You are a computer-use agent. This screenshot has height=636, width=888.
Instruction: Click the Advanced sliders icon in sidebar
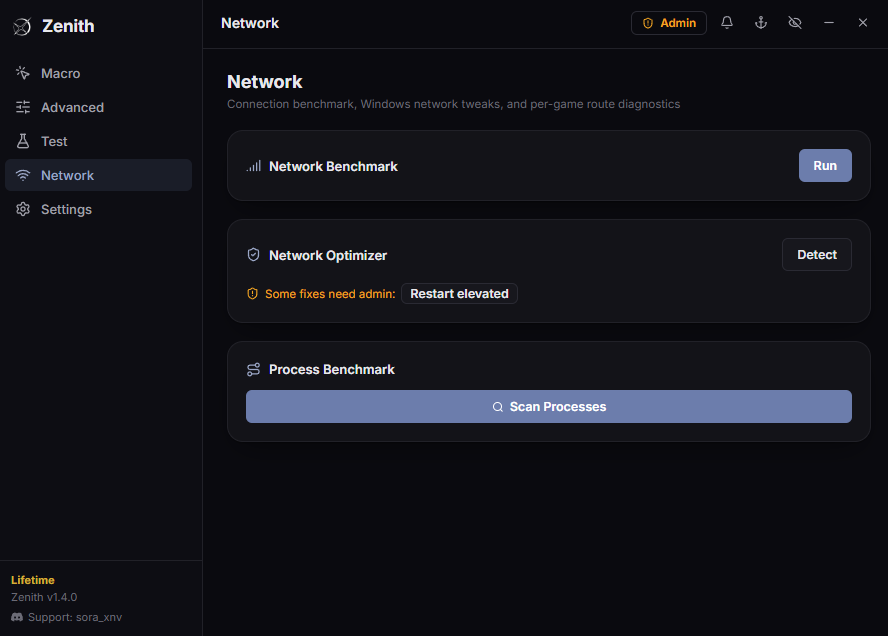point(23,107)
